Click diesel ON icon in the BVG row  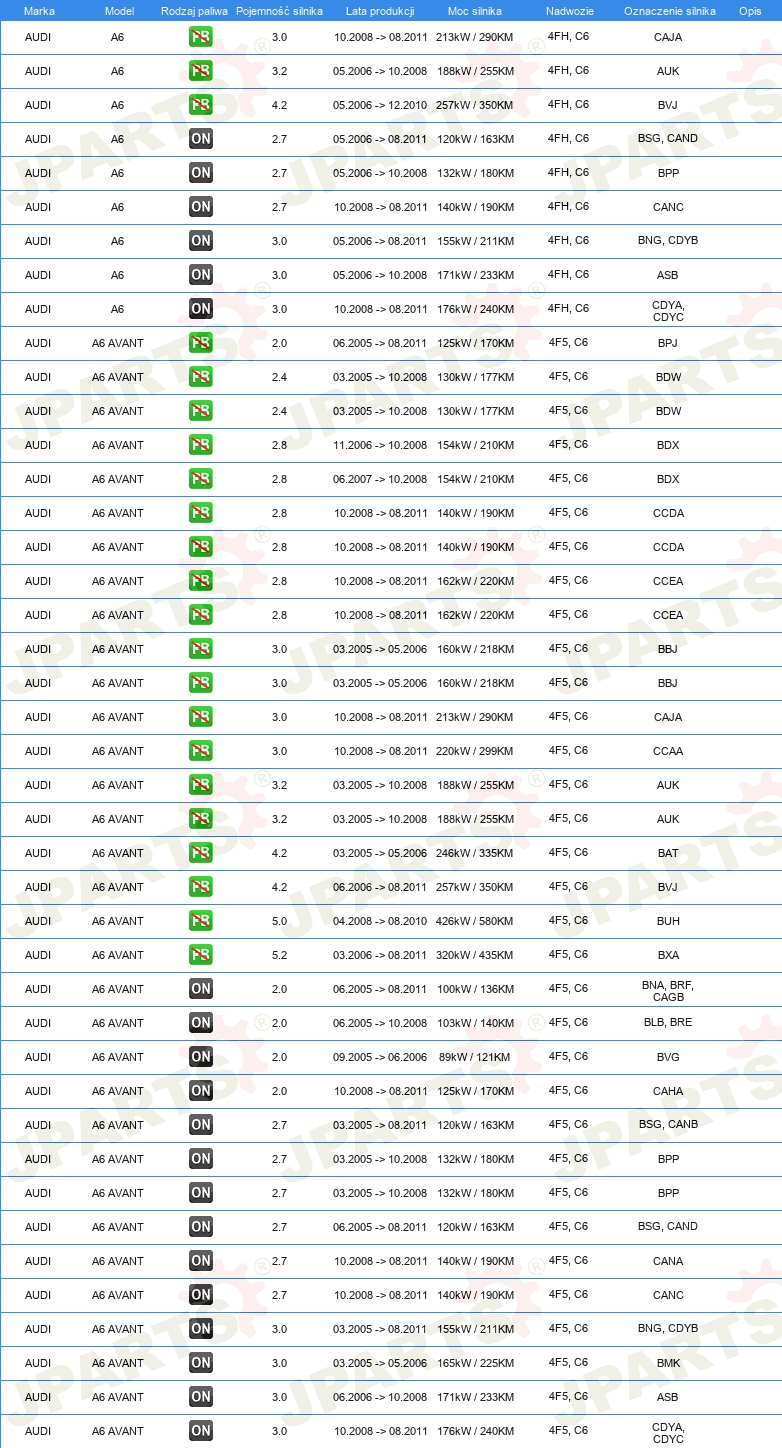click(x=201, y=1058)
